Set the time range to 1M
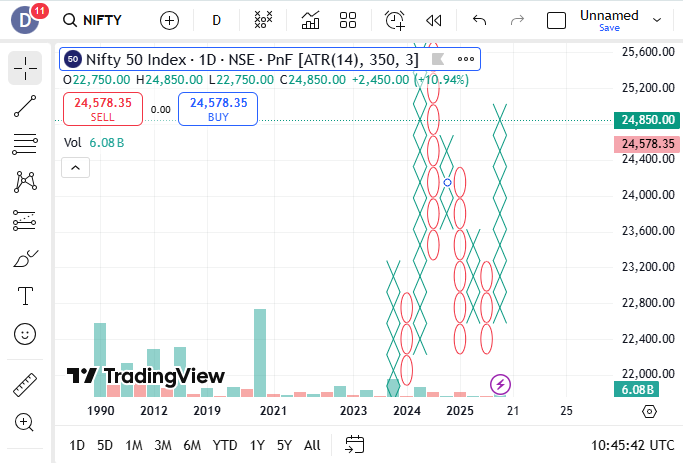 134,445
